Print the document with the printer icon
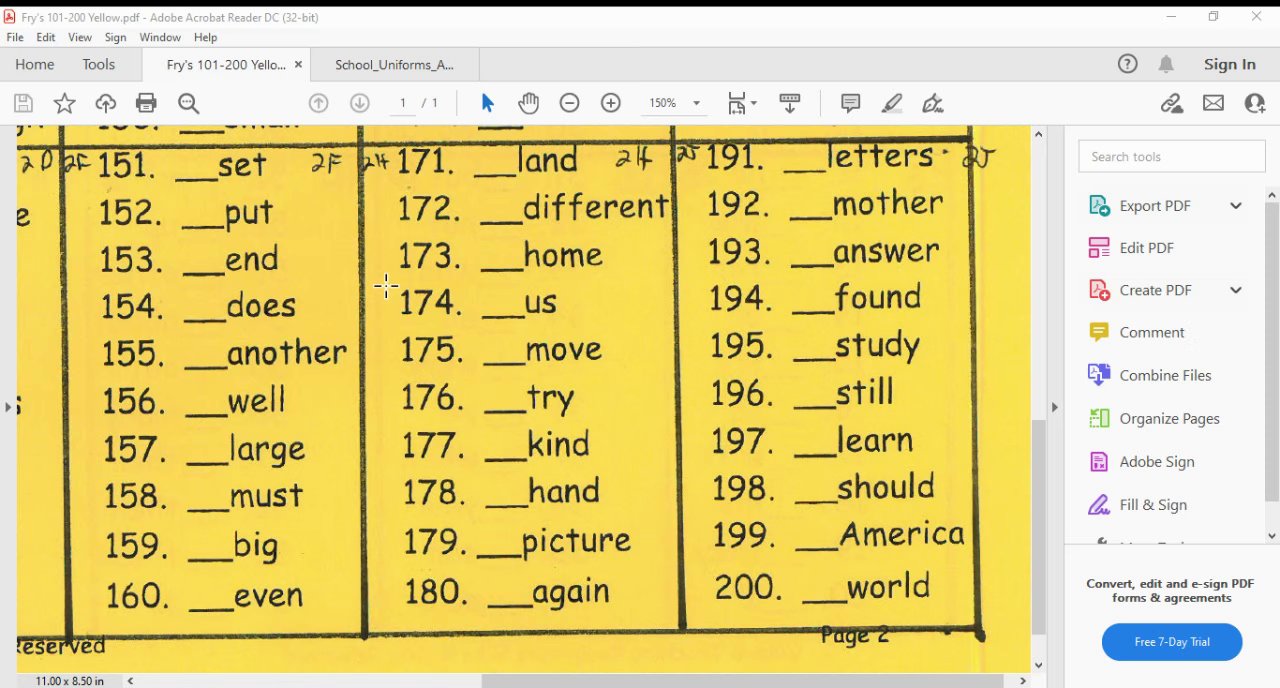This screenshot has width=1280, height=688. (147, 103)
